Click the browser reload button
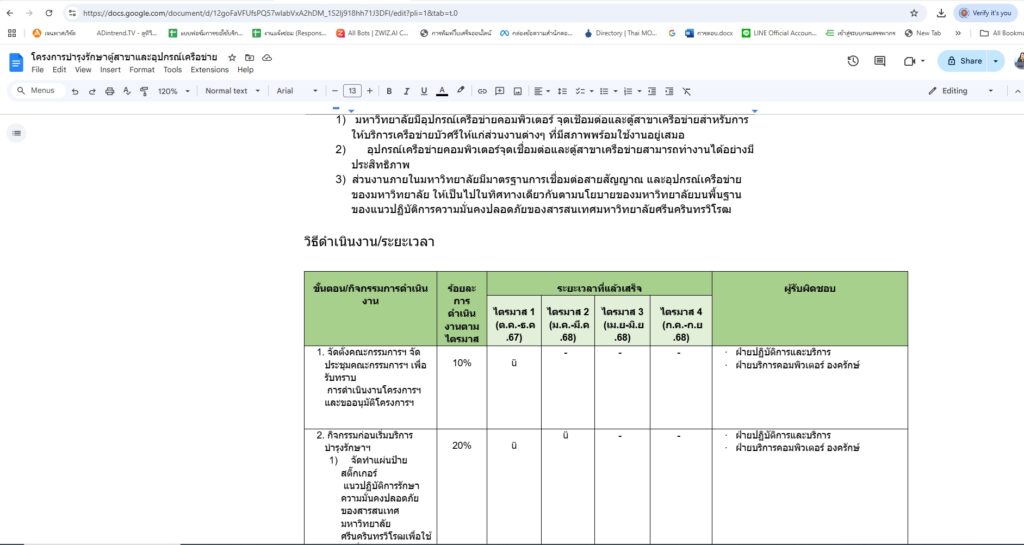This screenshot has height=545, width=1024. (49, 13)
